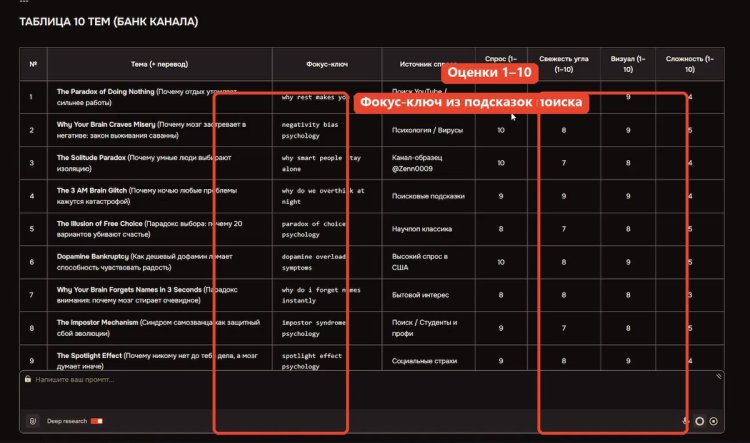Click Свежесть score 7 in Solitude Paradox row

pos(563,163)
